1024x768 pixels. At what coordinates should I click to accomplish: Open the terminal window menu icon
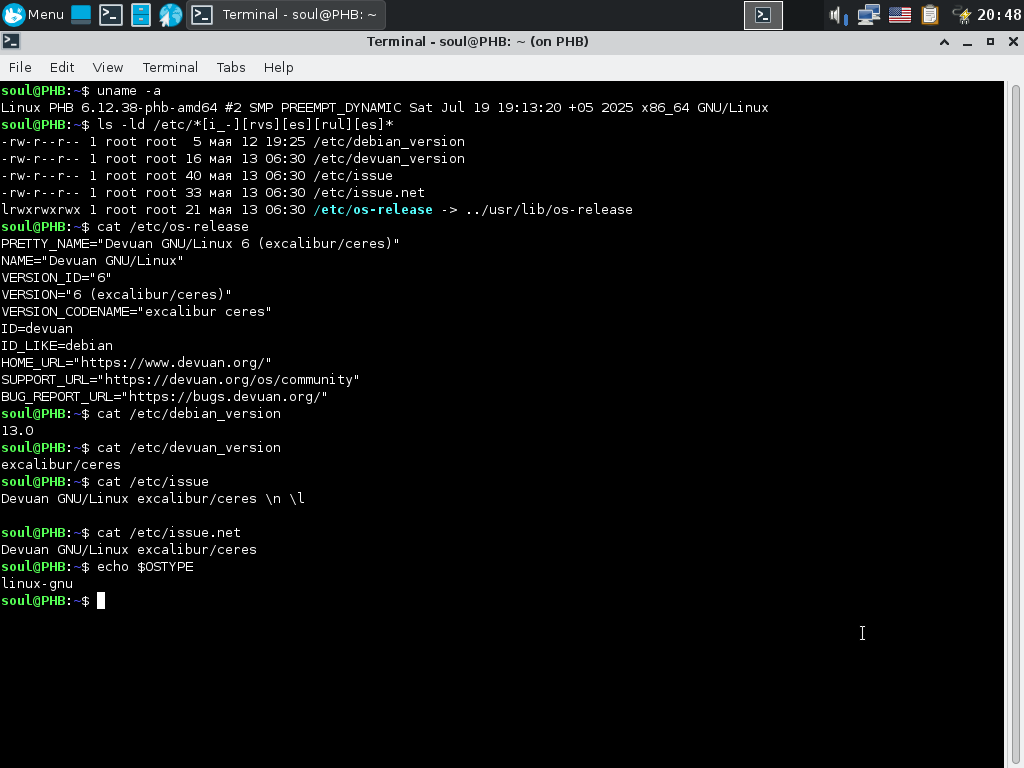coord(10,42)
